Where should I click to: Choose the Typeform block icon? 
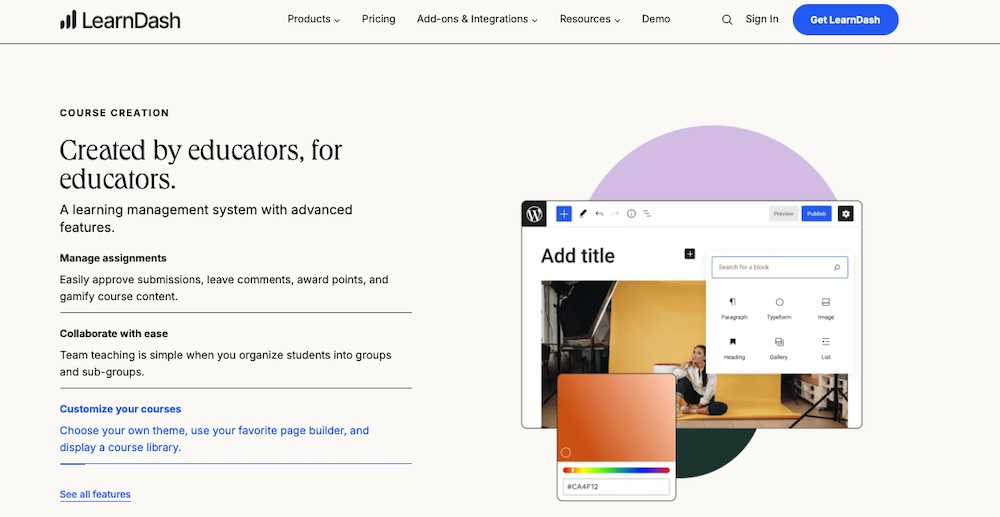[779, 302]
